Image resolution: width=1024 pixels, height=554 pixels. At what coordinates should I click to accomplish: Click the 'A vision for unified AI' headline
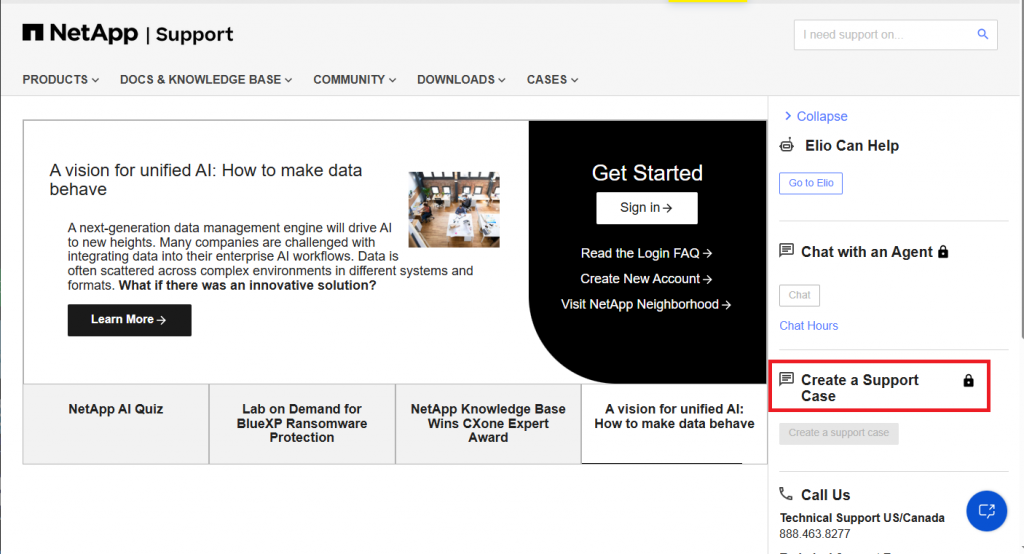206,180
